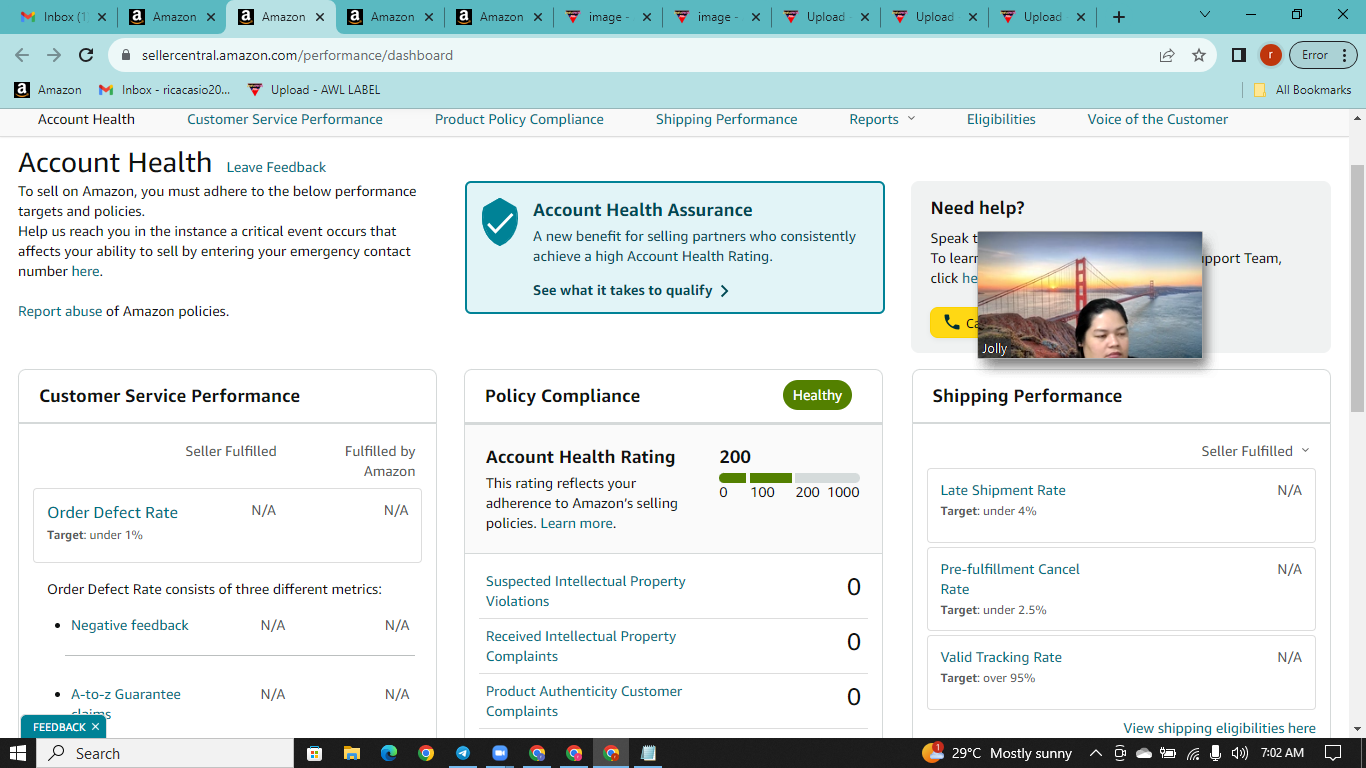The image size is (1366, 768).
Task: Go back using the browser back arrow
Action: point(22,55)
